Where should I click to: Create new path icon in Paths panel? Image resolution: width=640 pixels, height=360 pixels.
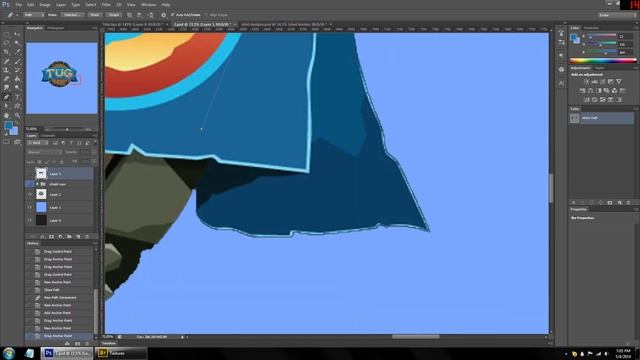pos(619,202)
